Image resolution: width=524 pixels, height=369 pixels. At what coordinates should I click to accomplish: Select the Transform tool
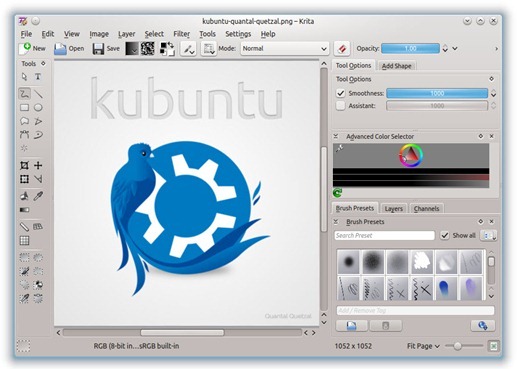tap(24, 179)
